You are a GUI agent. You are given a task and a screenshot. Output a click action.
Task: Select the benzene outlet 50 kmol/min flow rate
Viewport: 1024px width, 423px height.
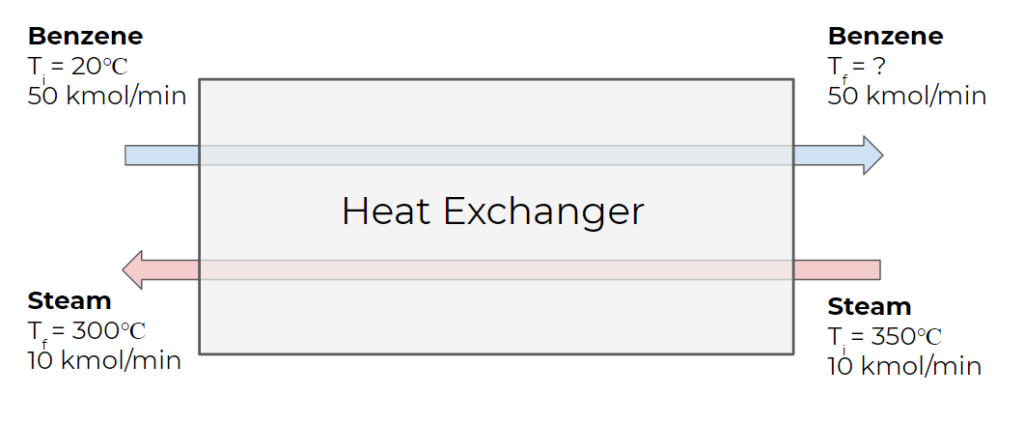[907, 96]
